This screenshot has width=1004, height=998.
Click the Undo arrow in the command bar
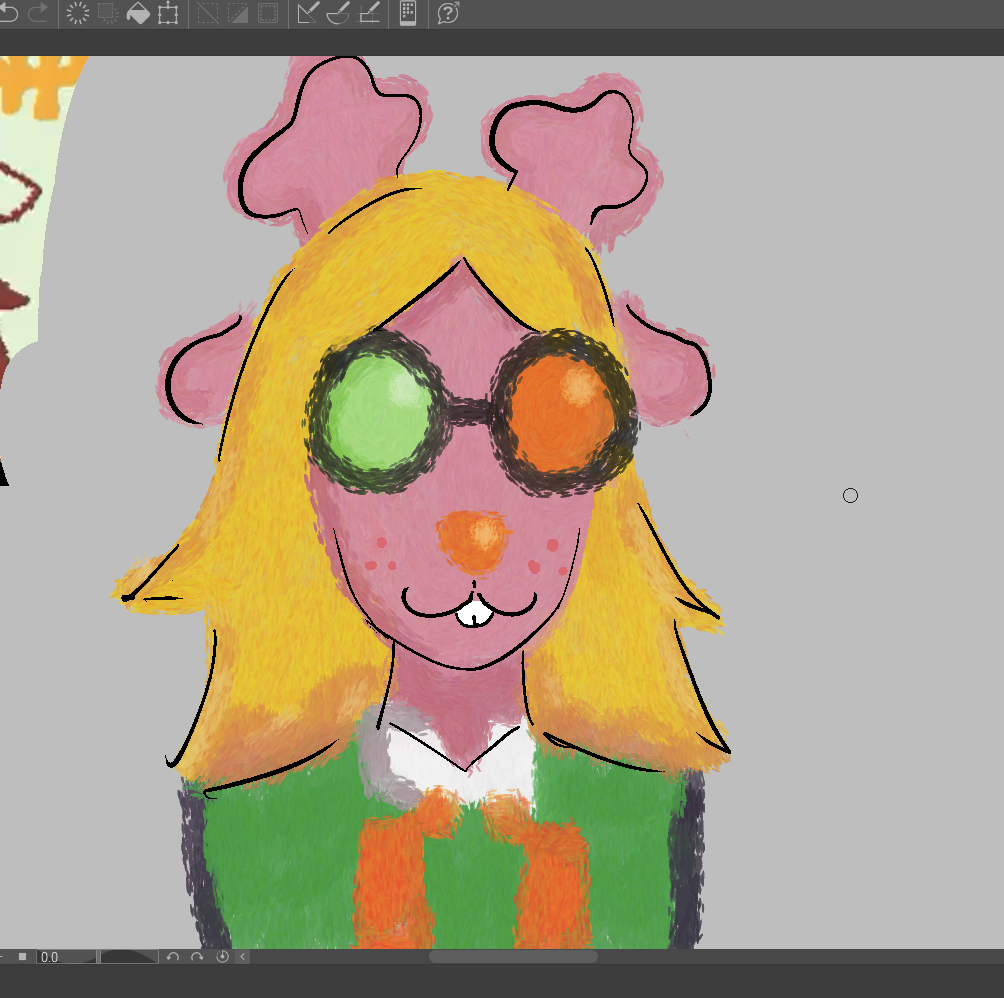tap(8, 13)
